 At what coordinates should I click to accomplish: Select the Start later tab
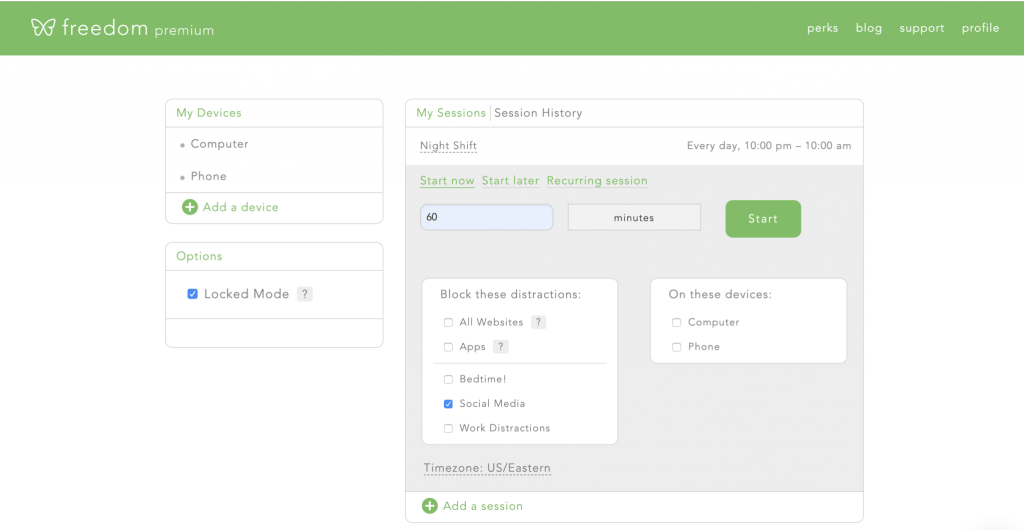[x=511, y=181]
